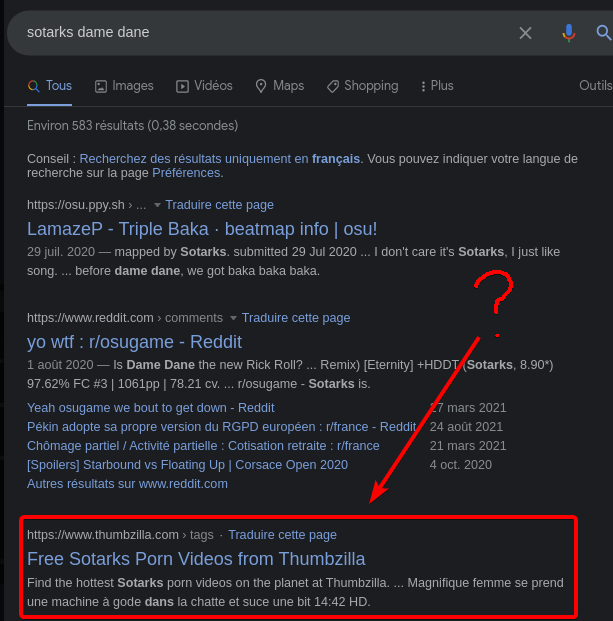Click the https://www.reddit.com › comments breadcrumb
This screenshot has height=621, width=613.
[x=125, y=318]
